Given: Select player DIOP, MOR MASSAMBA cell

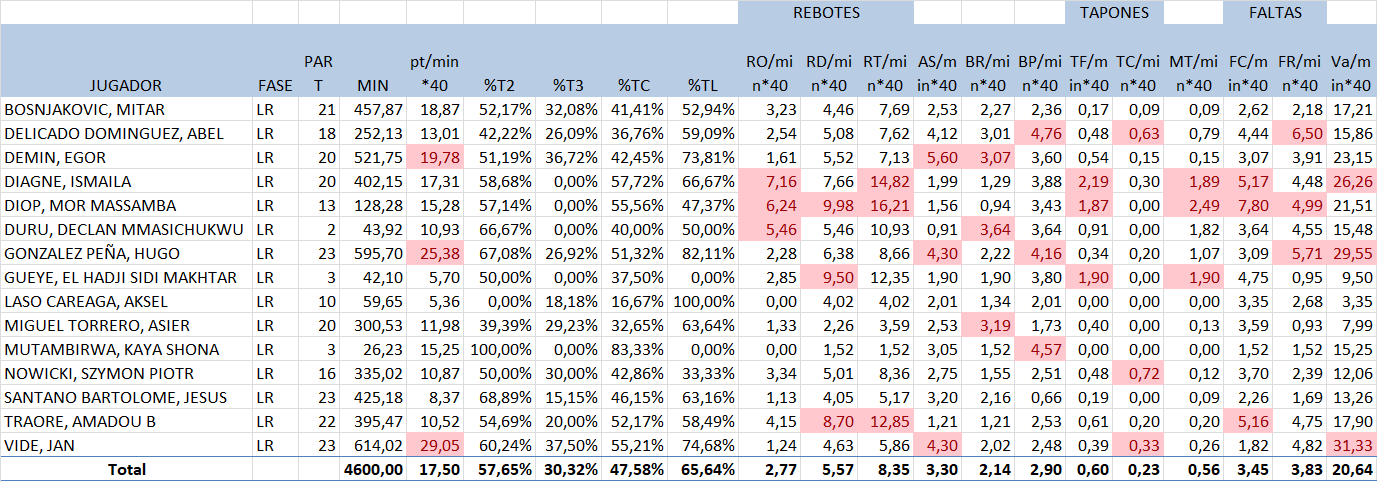Looking at the screenshot, I should click(x=126, y=205).
